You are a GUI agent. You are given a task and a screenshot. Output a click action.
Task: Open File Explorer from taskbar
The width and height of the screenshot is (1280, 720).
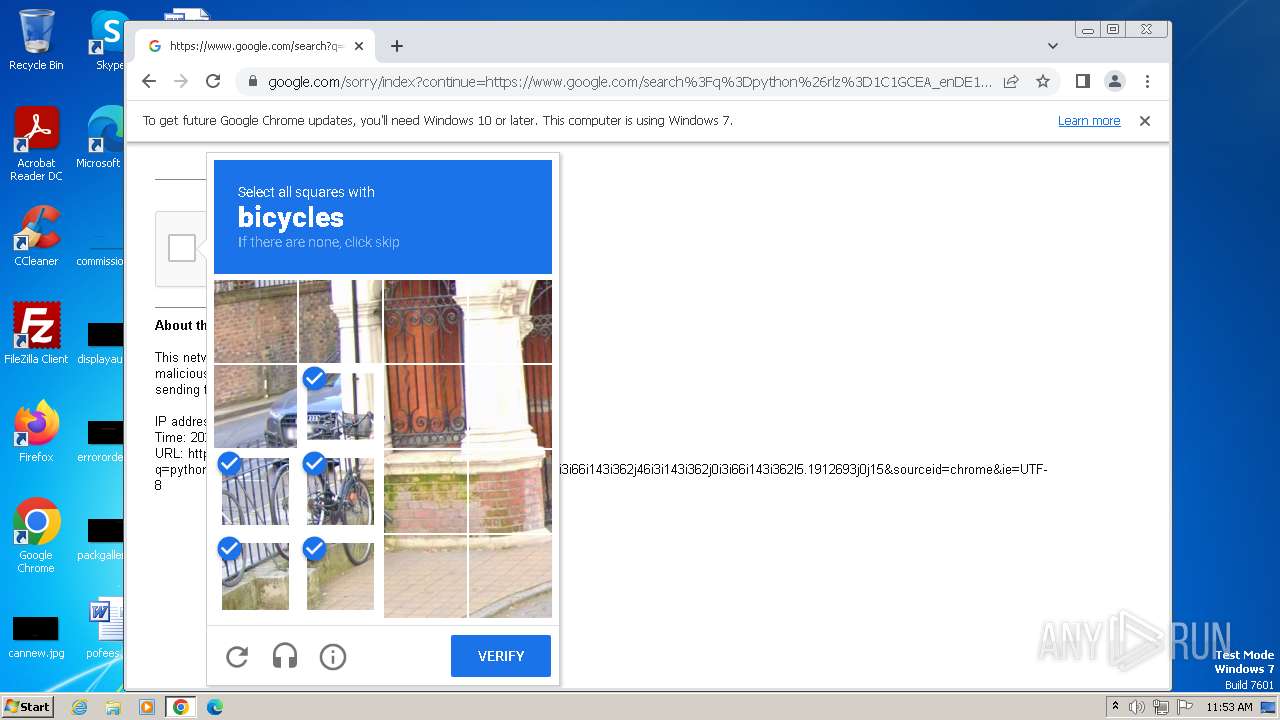pos(113,707)
